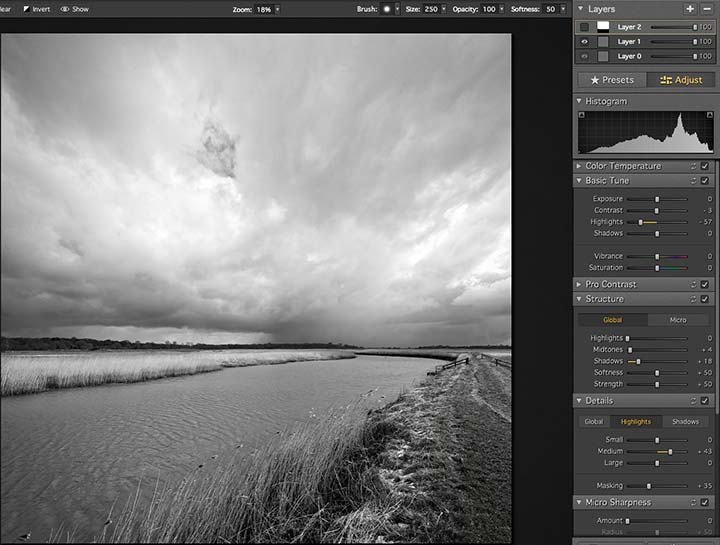Adjust Details Medium slider

click(657, 452)
